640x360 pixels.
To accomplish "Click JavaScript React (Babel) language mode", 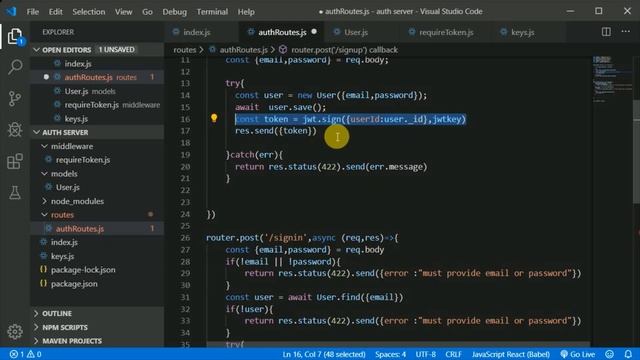I will [510, 354].
